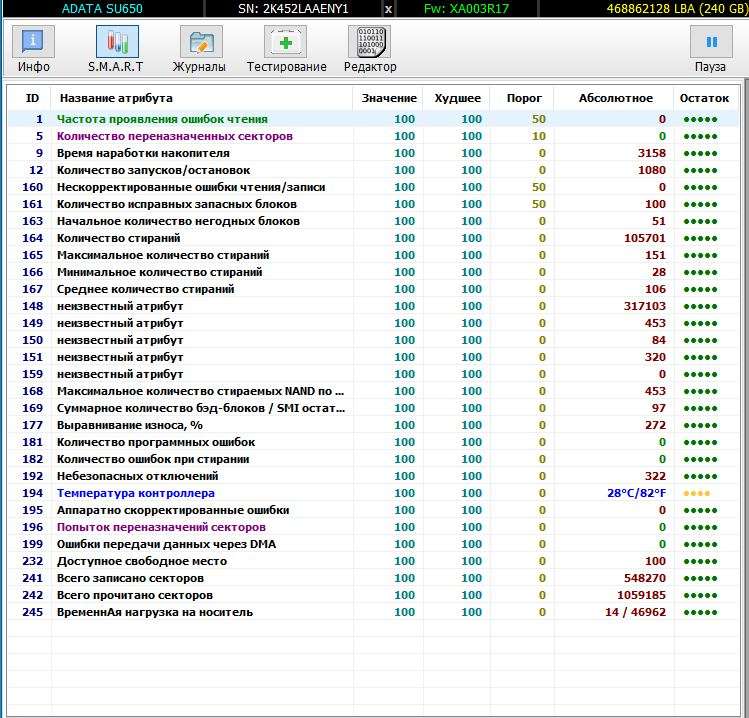Click the Пауза pause button
This screenshot has width=749, height=718.
pos(711,42)
